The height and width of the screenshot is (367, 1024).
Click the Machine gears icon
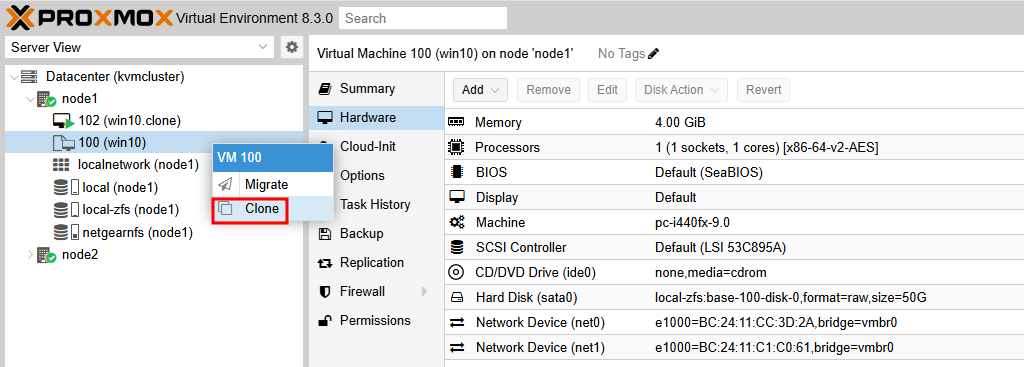click(x=456, y=223)
